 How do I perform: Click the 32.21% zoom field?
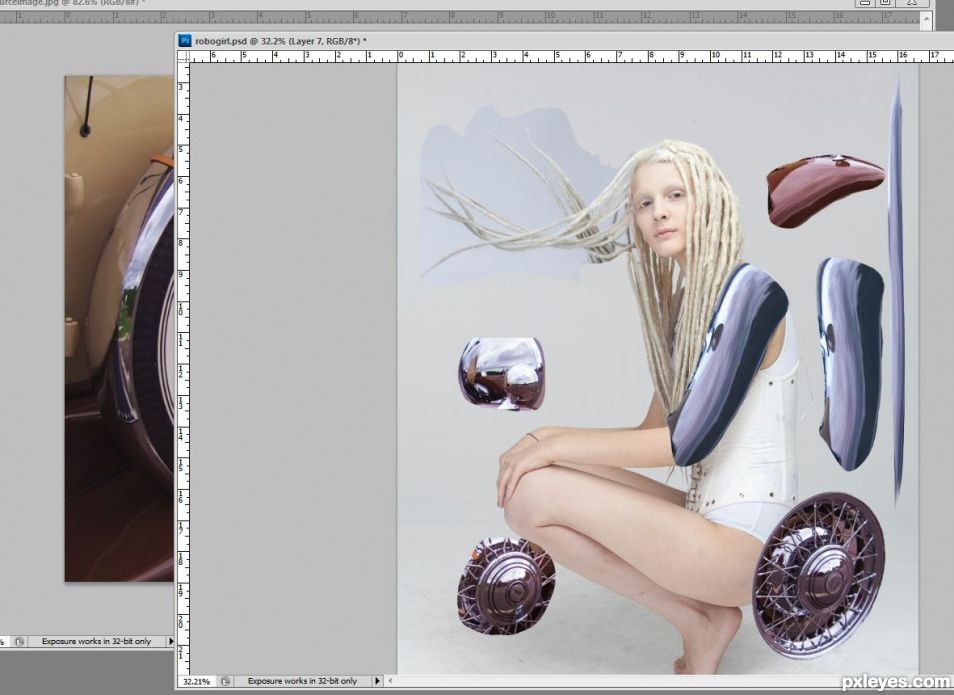[197, 682]
